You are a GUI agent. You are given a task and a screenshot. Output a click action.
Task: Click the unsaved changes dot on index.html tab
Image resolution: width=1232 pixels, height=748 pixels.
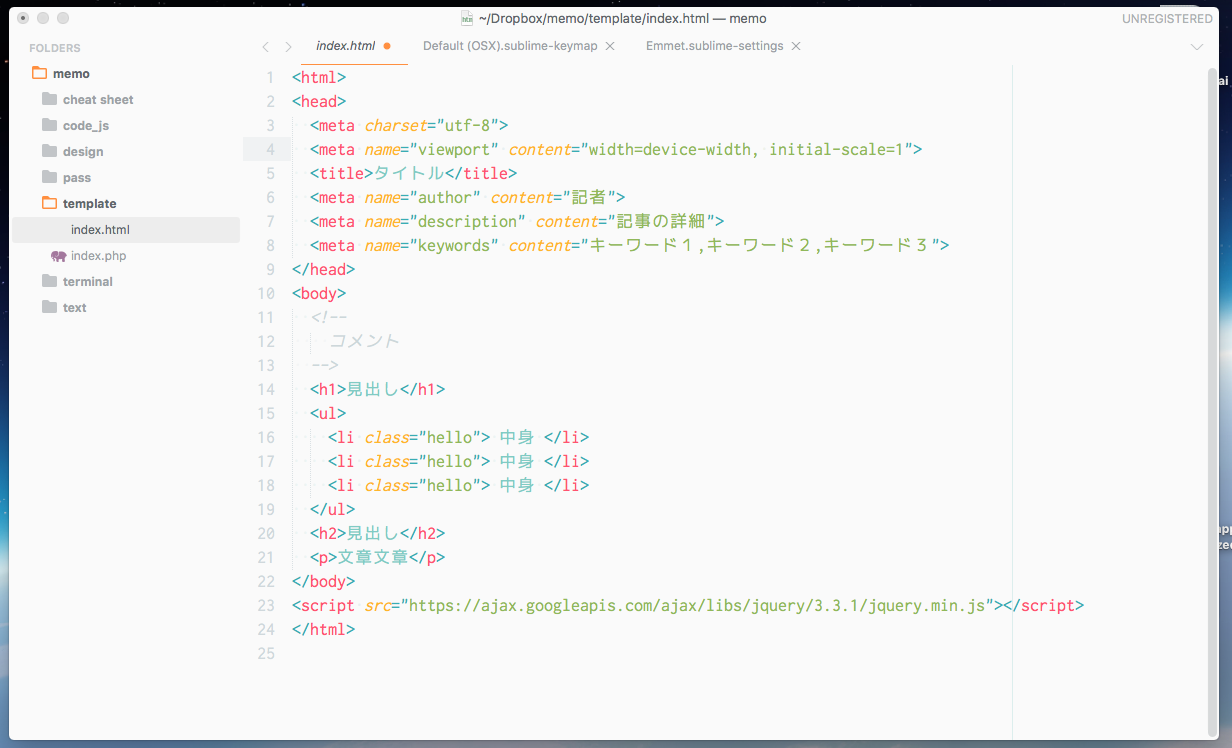(388, 46)
